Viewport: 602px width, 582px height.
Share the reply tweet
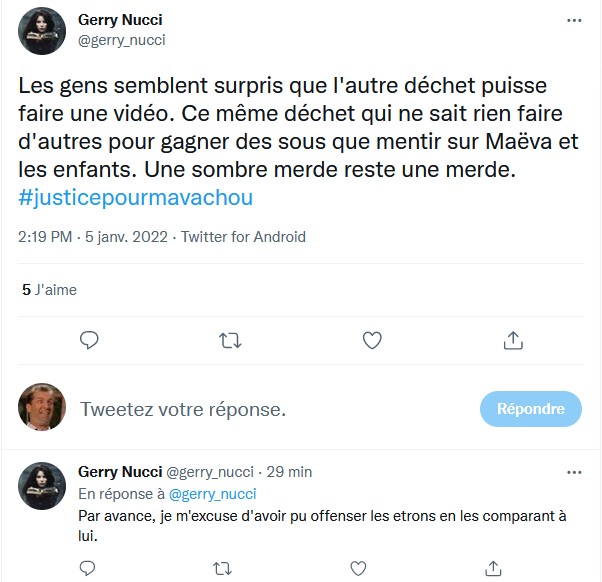click(492, 568)
